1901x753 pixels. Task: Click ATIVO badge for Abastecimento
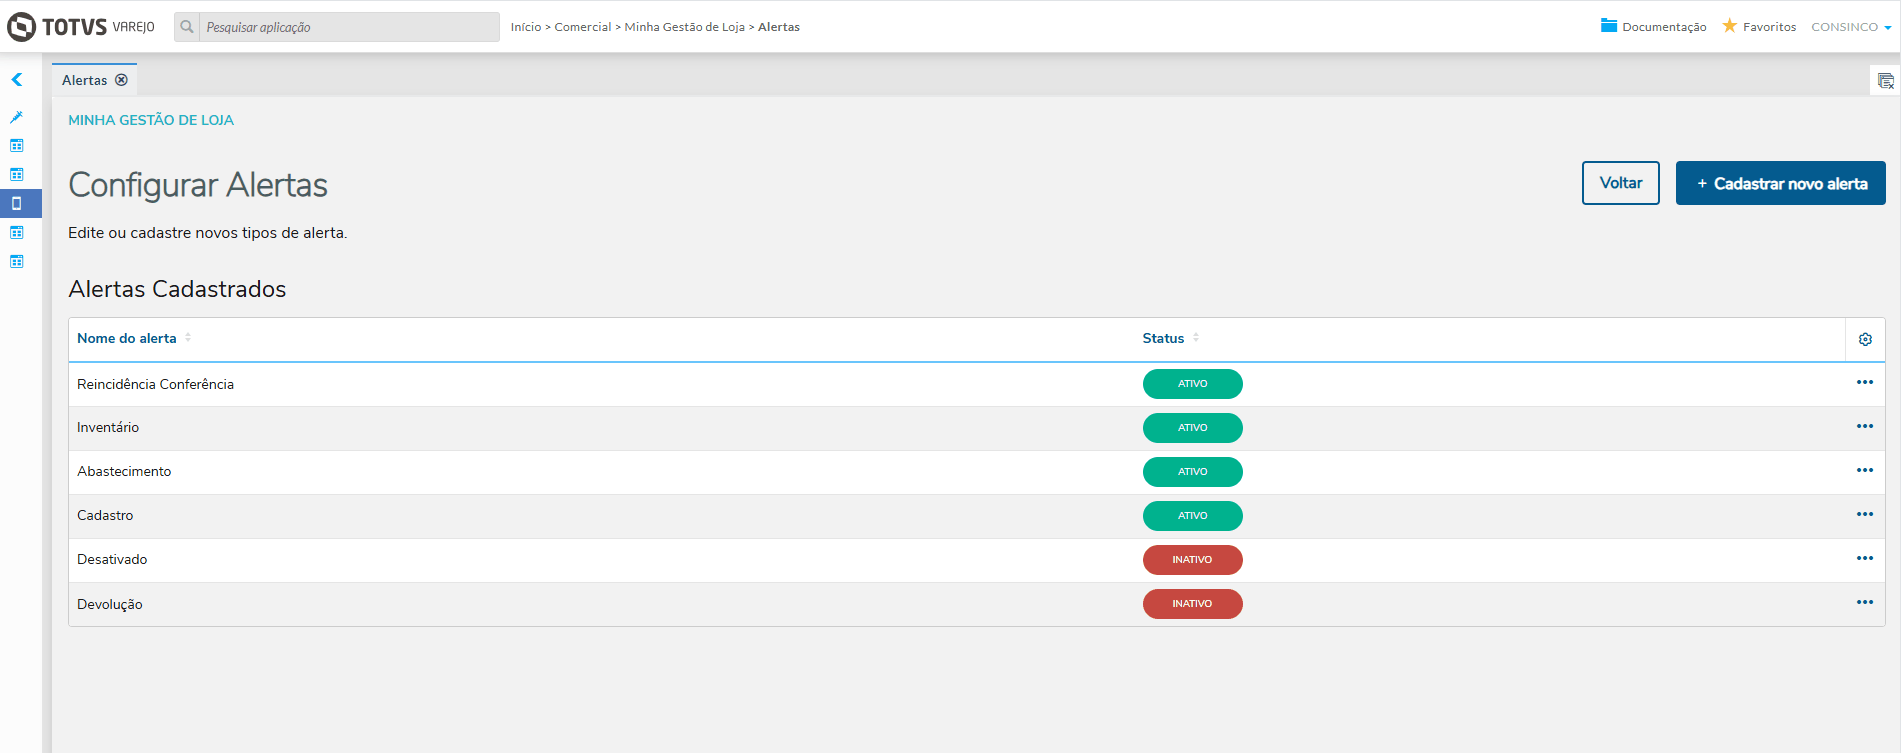[x=1193, y=472]
